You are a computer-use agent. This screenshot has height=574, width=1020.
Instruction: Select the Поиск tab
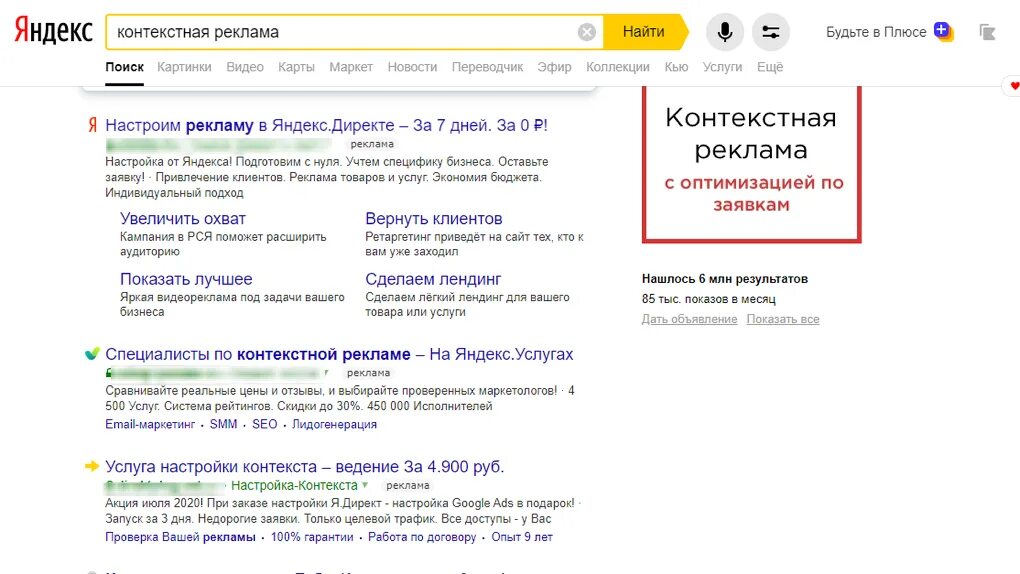click(124, 67)
